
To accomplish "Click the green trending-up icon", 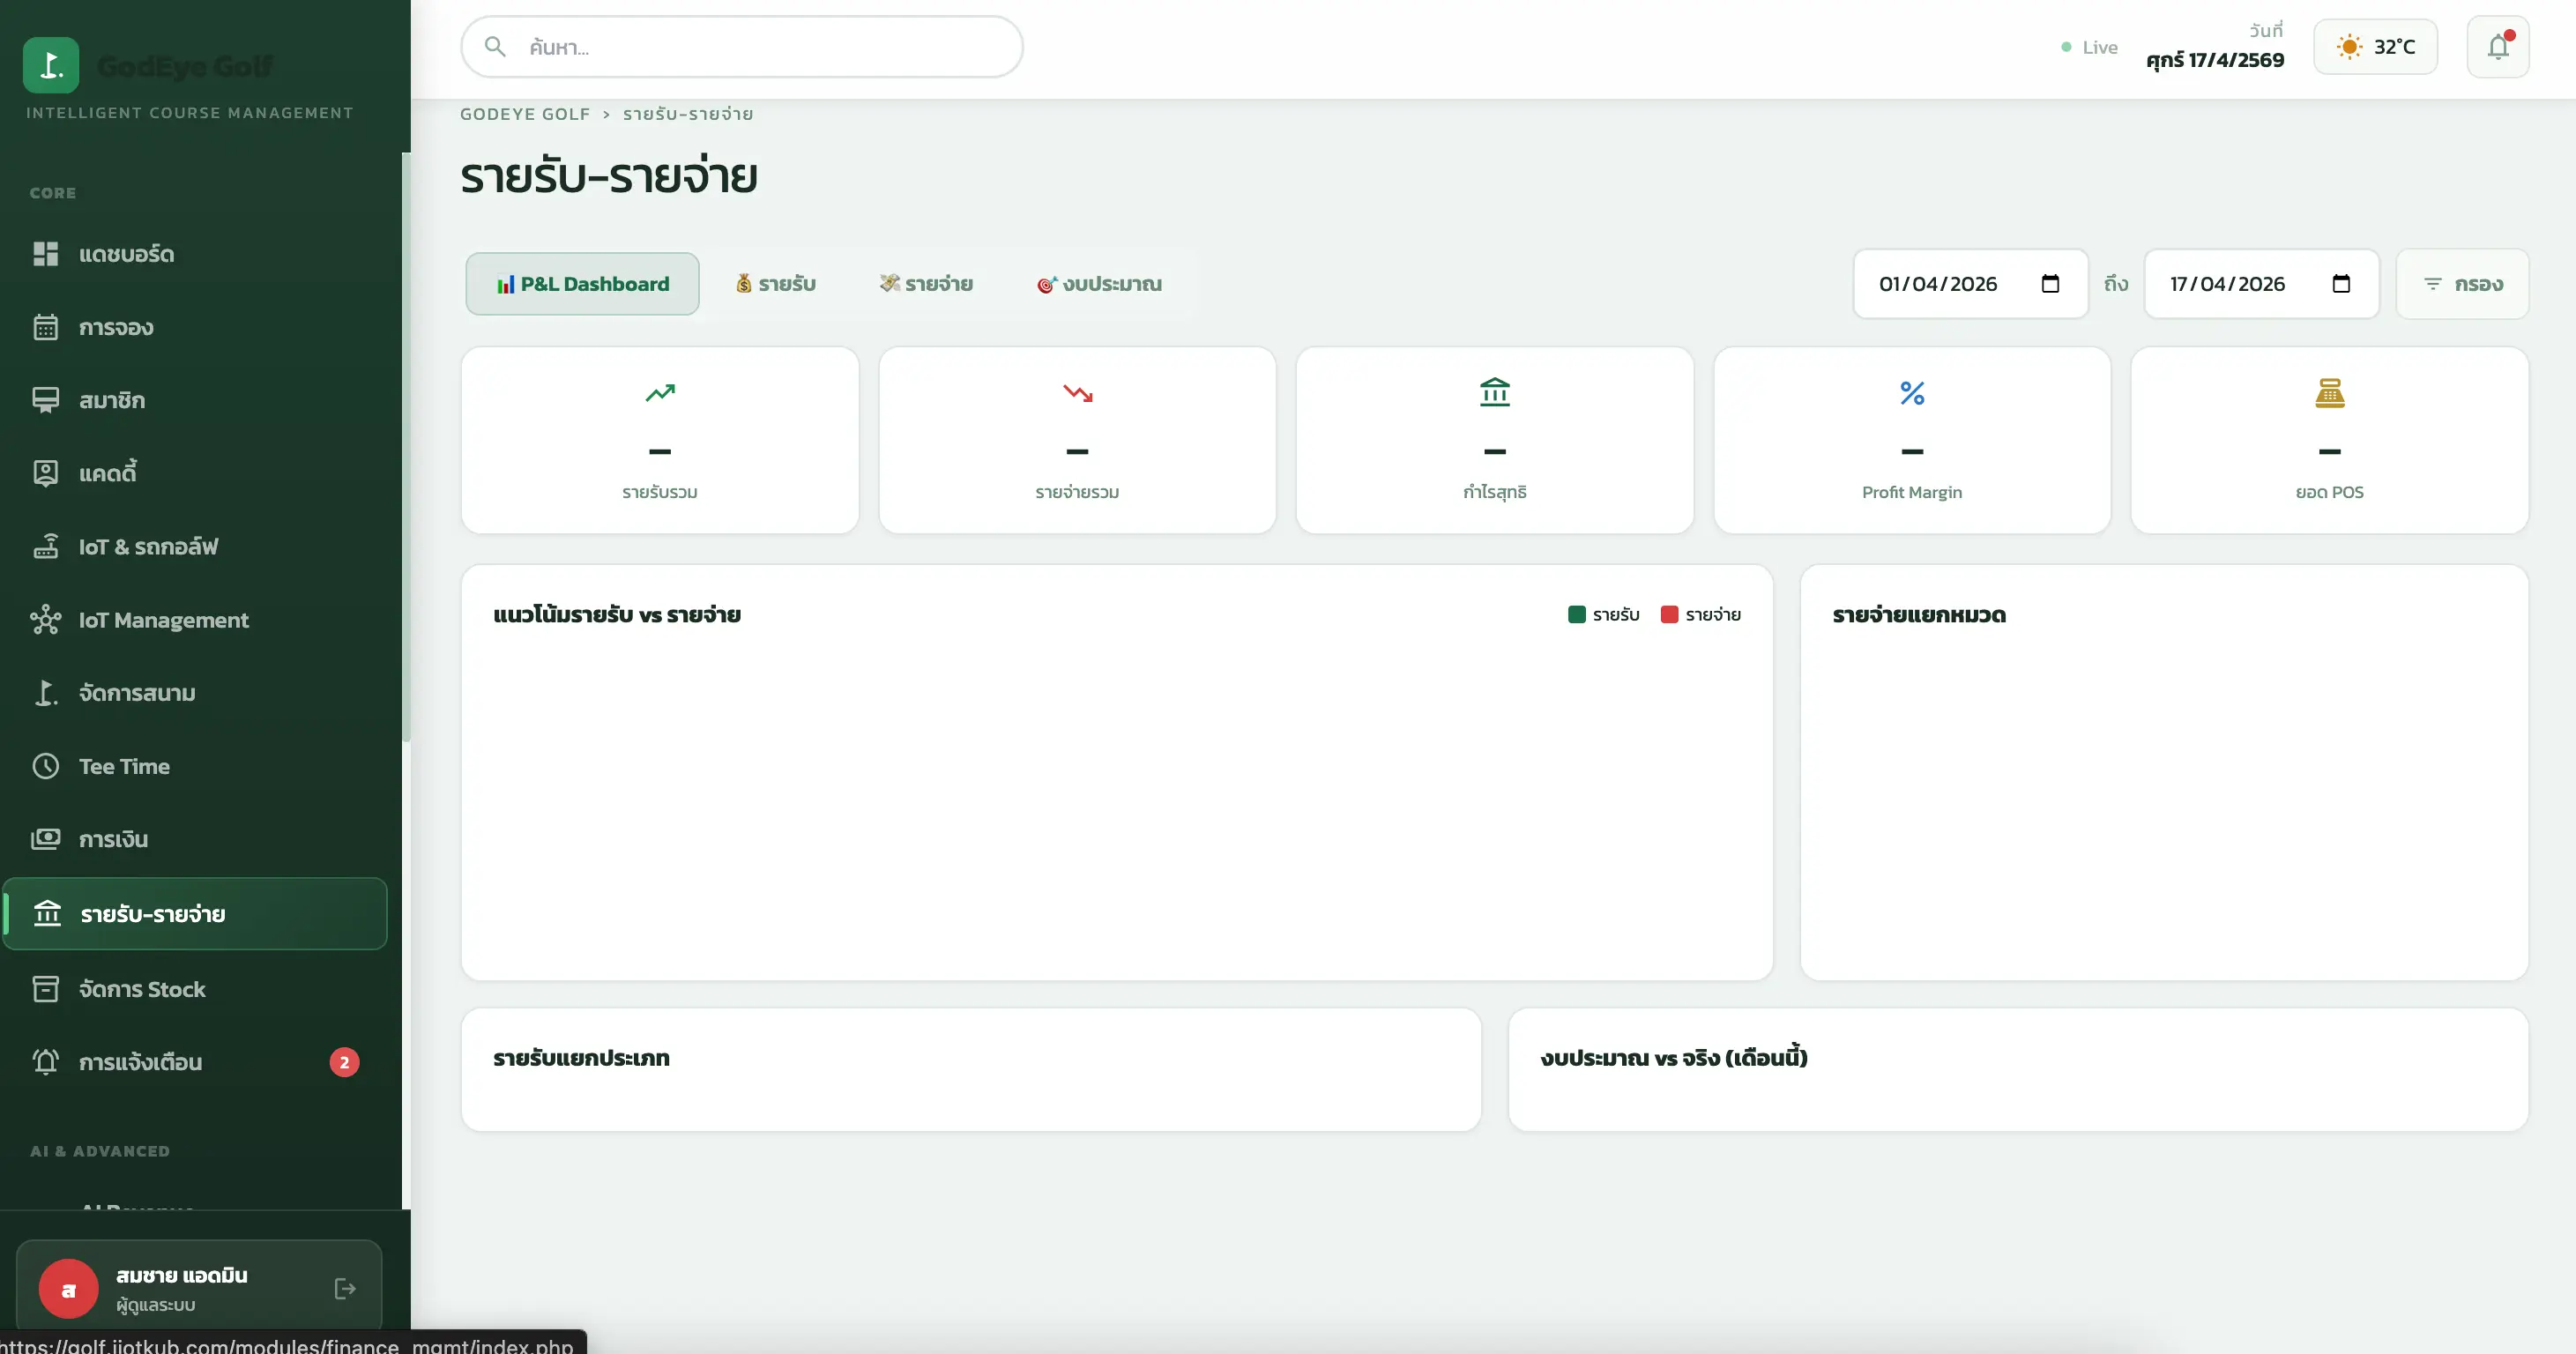I will point(660,392).
